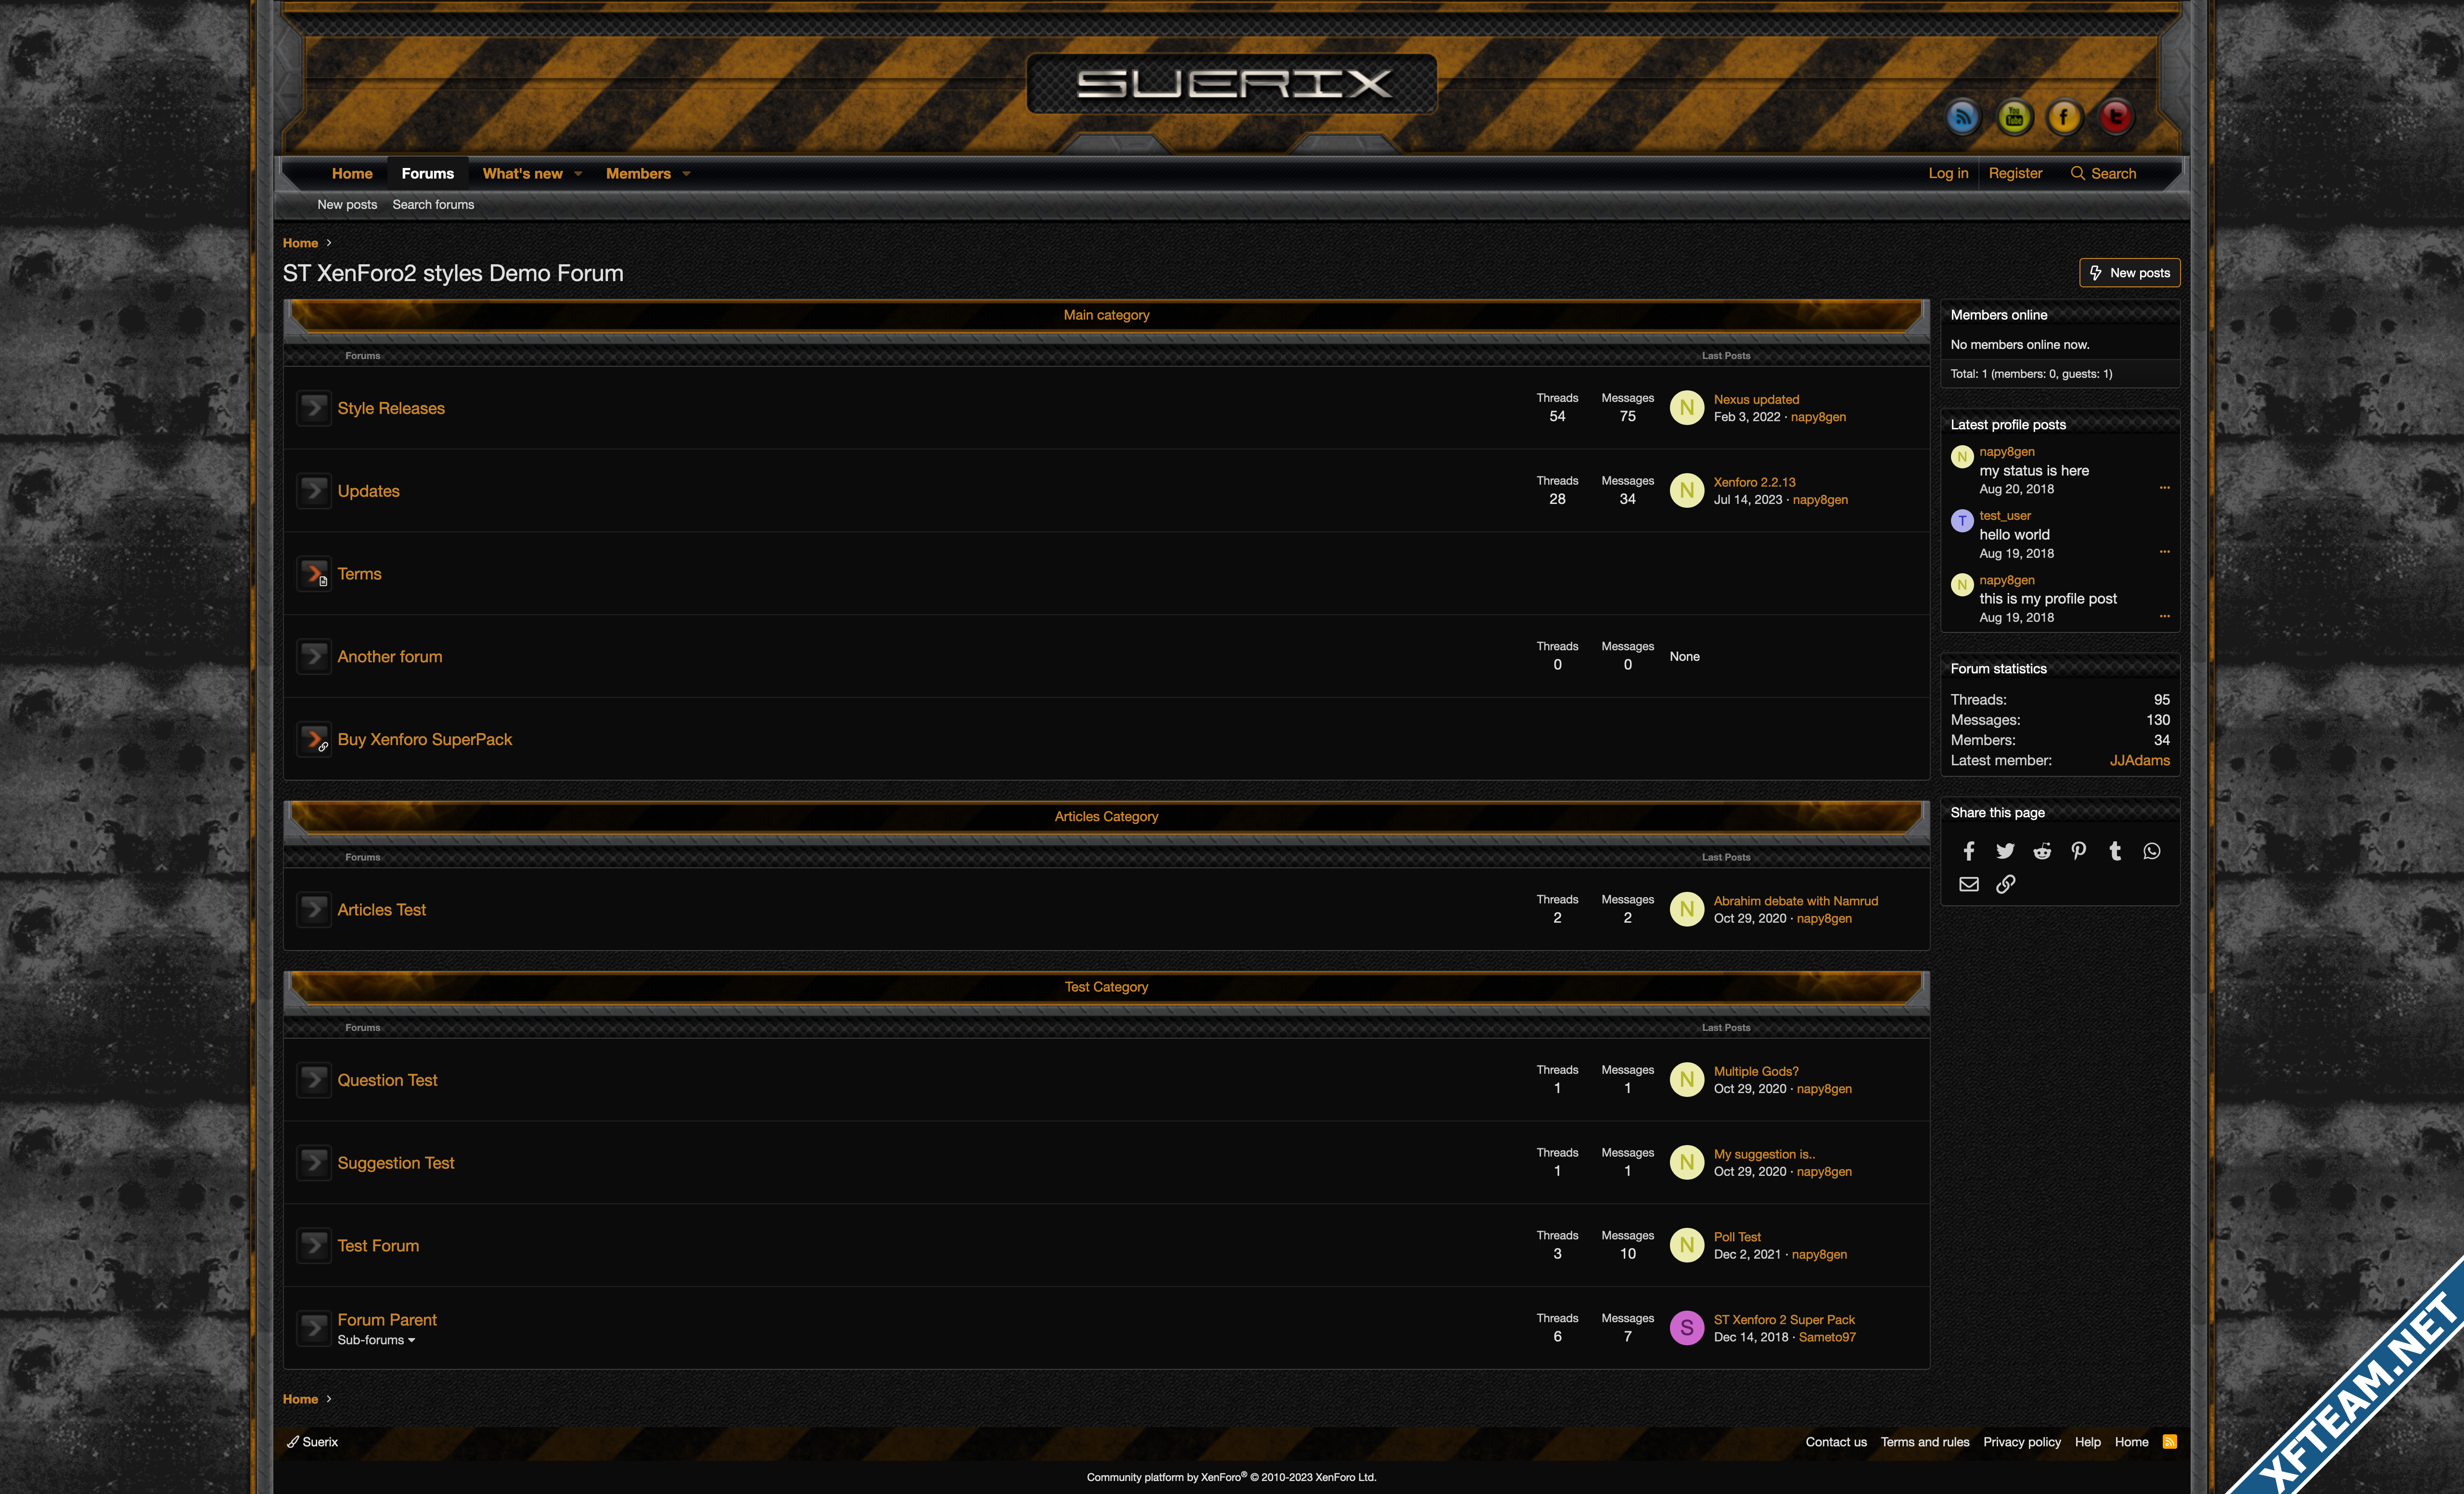Share page by email icon

pos(1968,884)
